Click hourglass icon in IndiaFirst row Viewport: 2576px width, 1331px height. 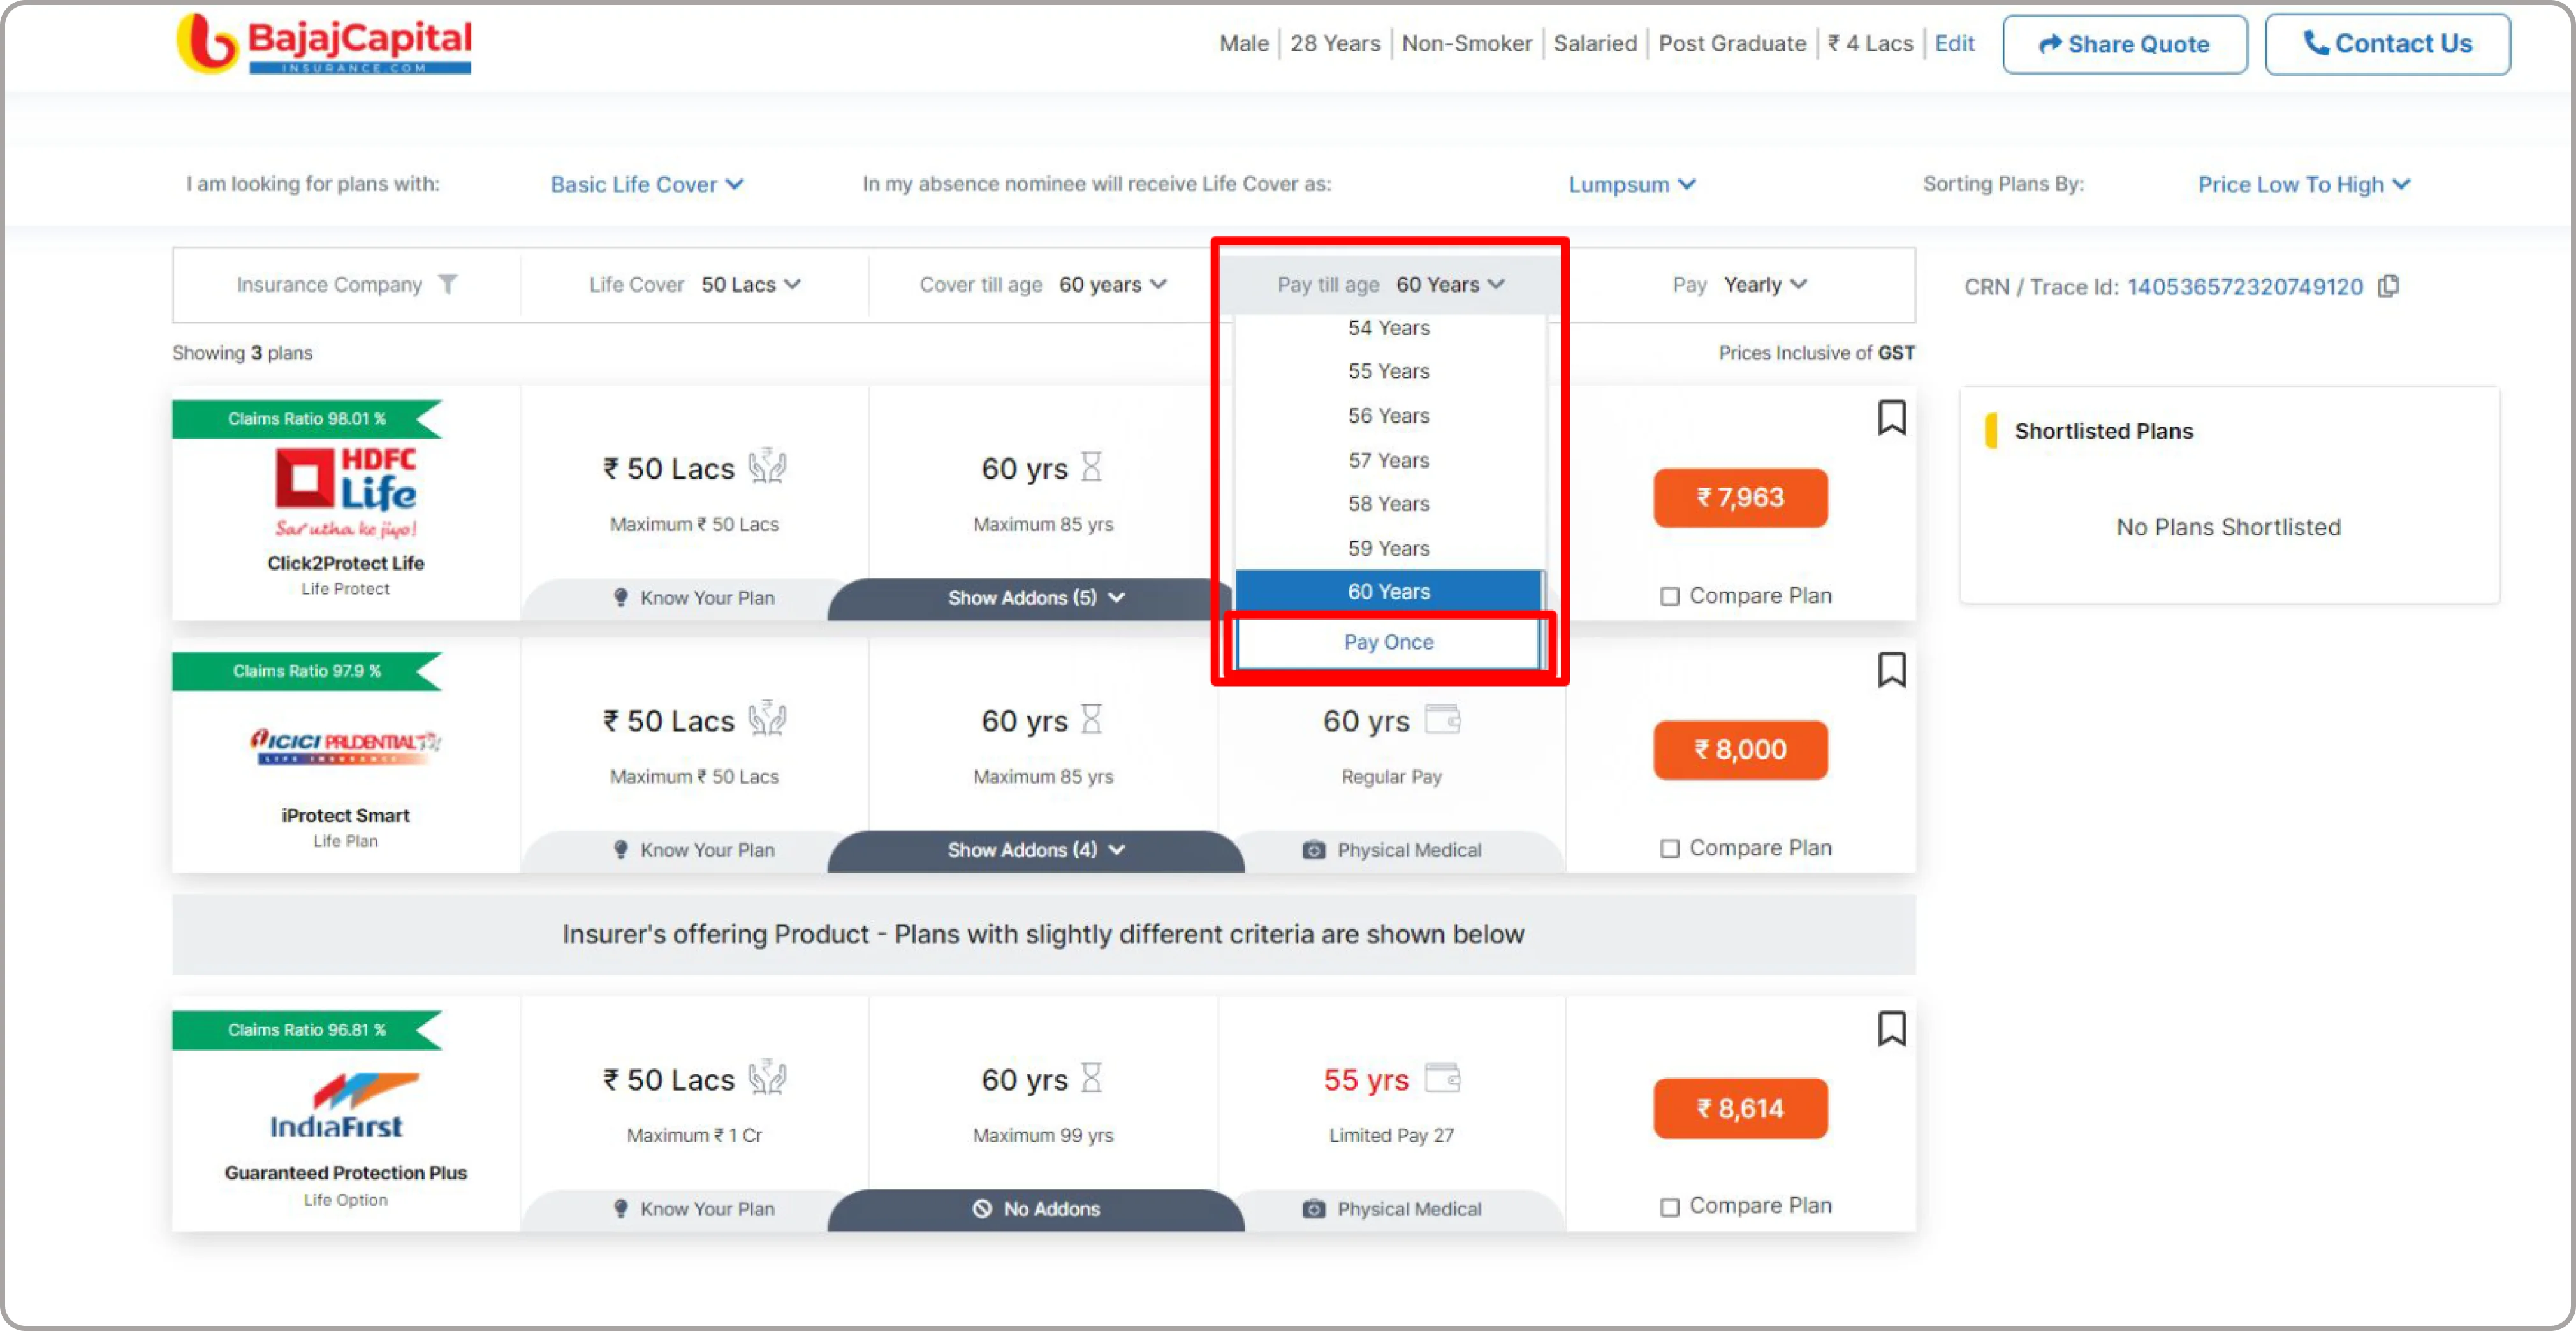[1091, 1077]
